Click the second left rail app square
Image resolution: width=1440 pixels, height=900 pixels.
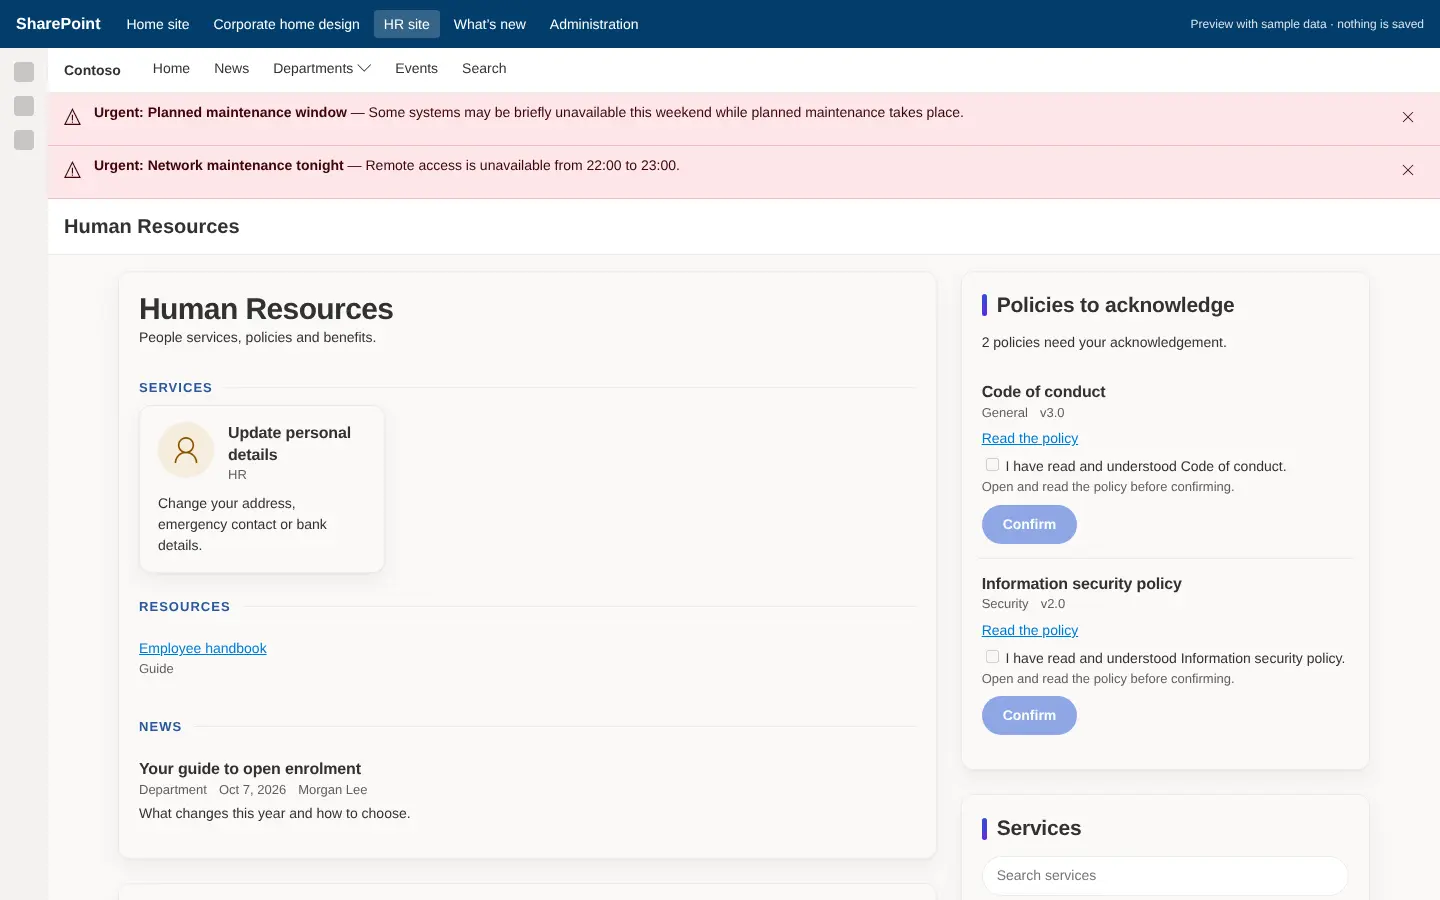click(24, 106)
